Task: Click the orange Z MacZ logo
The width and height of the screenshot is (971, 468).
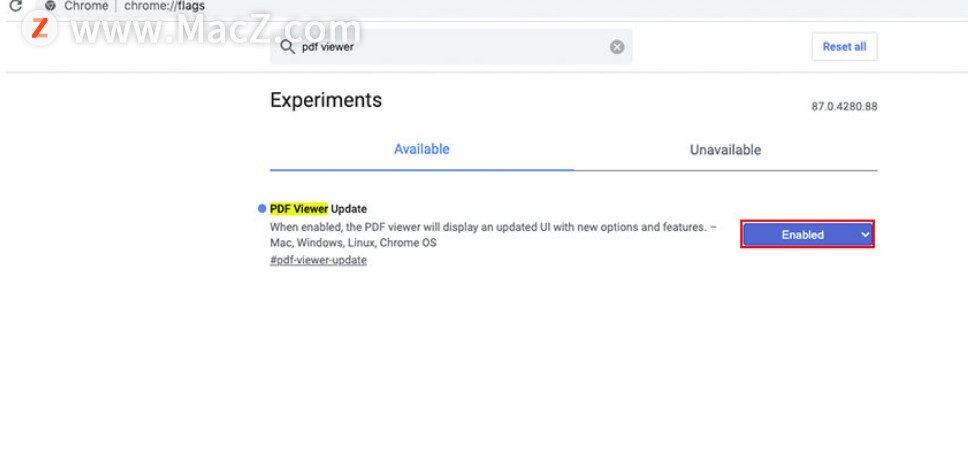Action: click(x=40, y=28)
